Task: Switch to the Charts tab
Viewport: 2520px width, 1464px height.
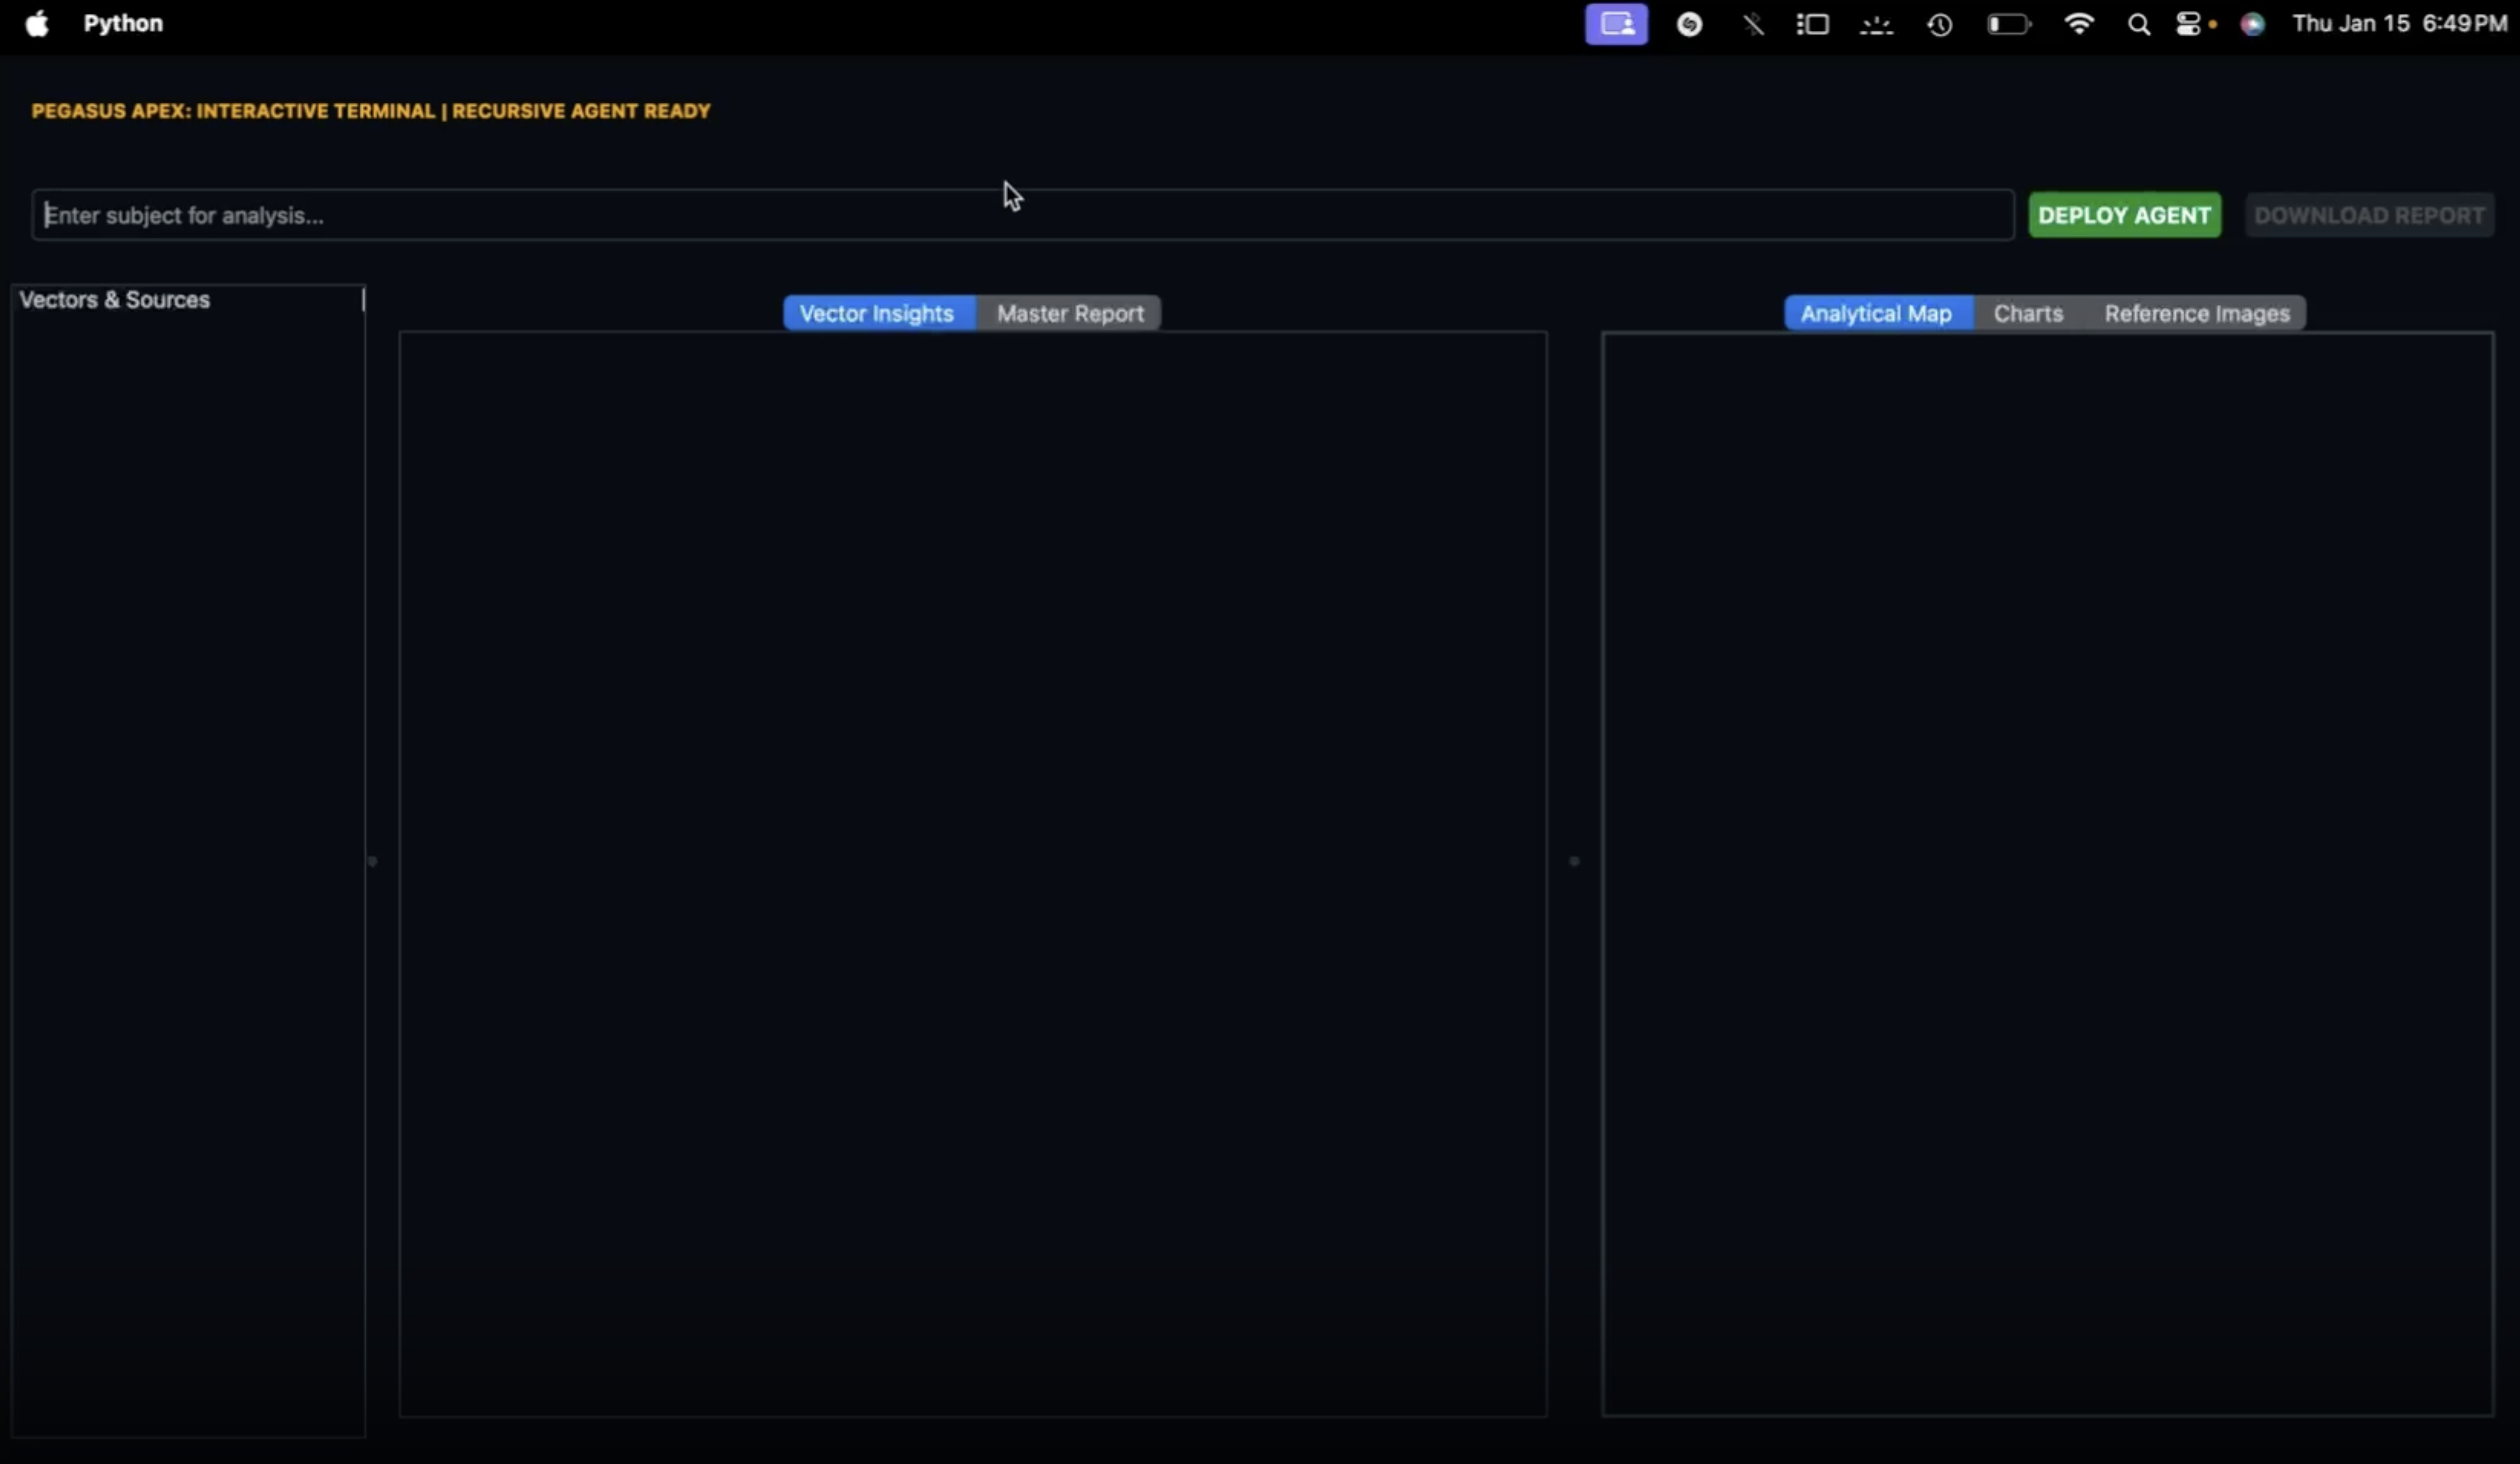Action: tap(2027, 313)
